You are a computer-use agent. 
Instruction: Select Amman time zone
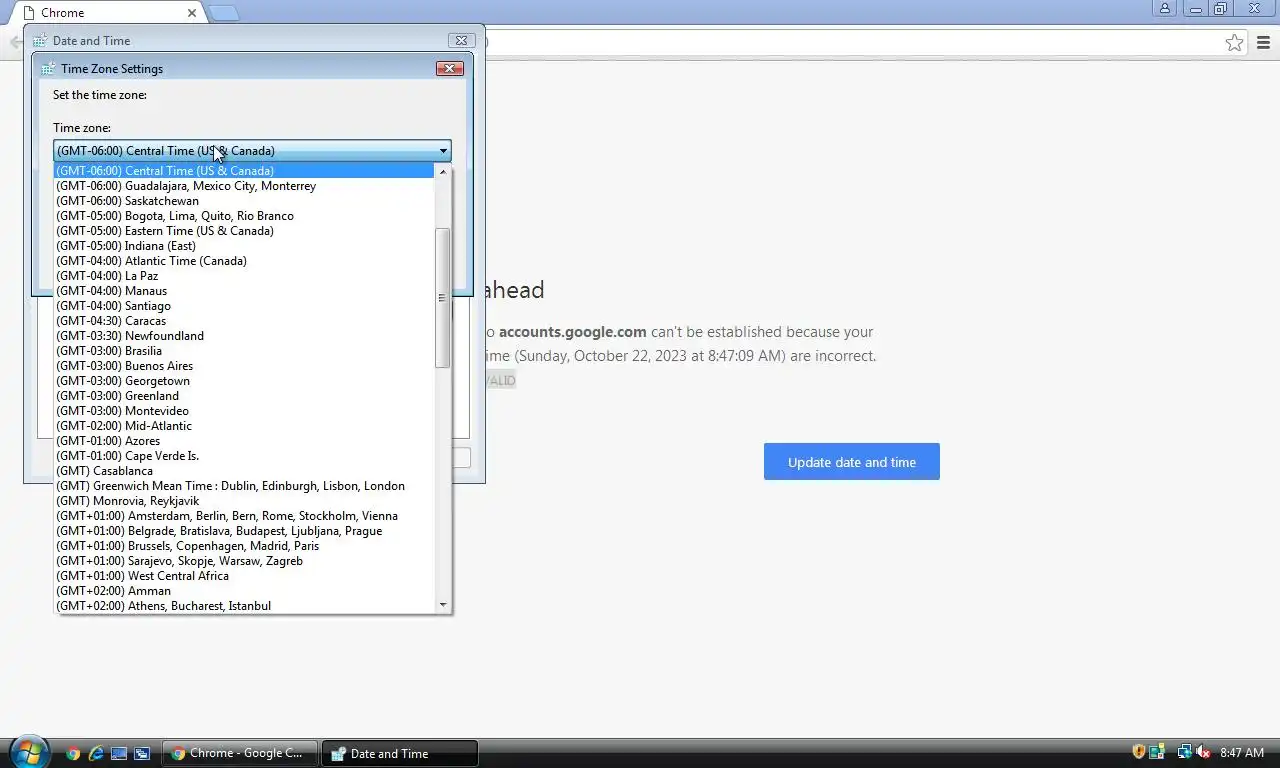(244, 591)
